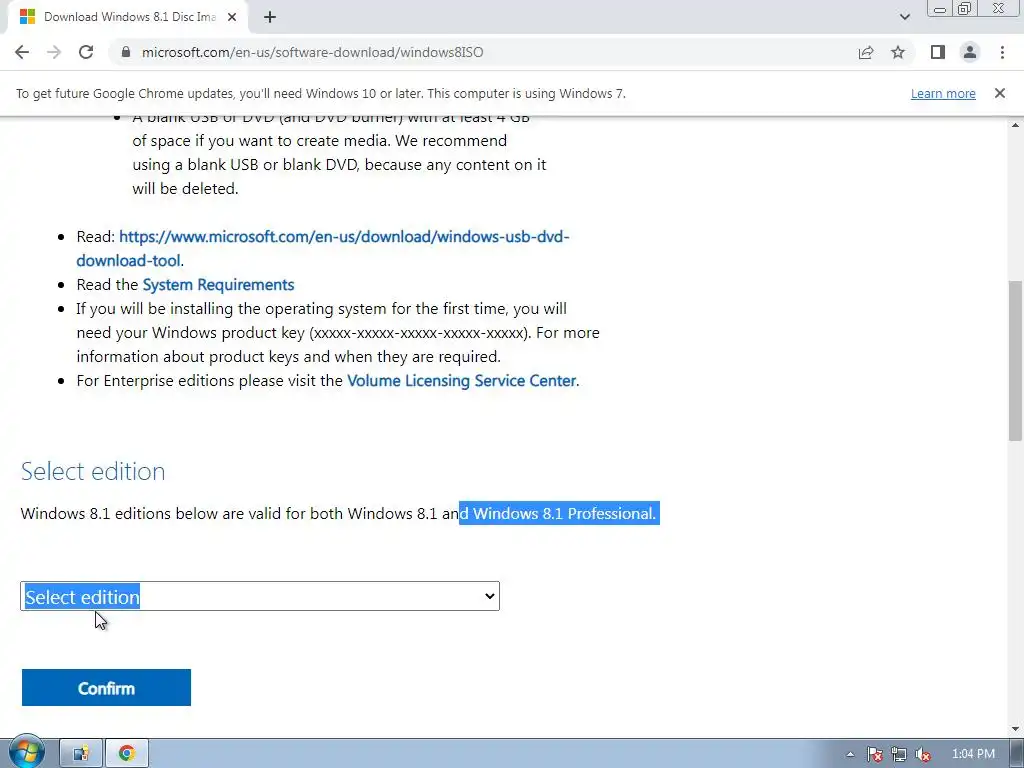Click the scrollbar up arrow
The image size is (1024, 768).
coord(1015,124)
